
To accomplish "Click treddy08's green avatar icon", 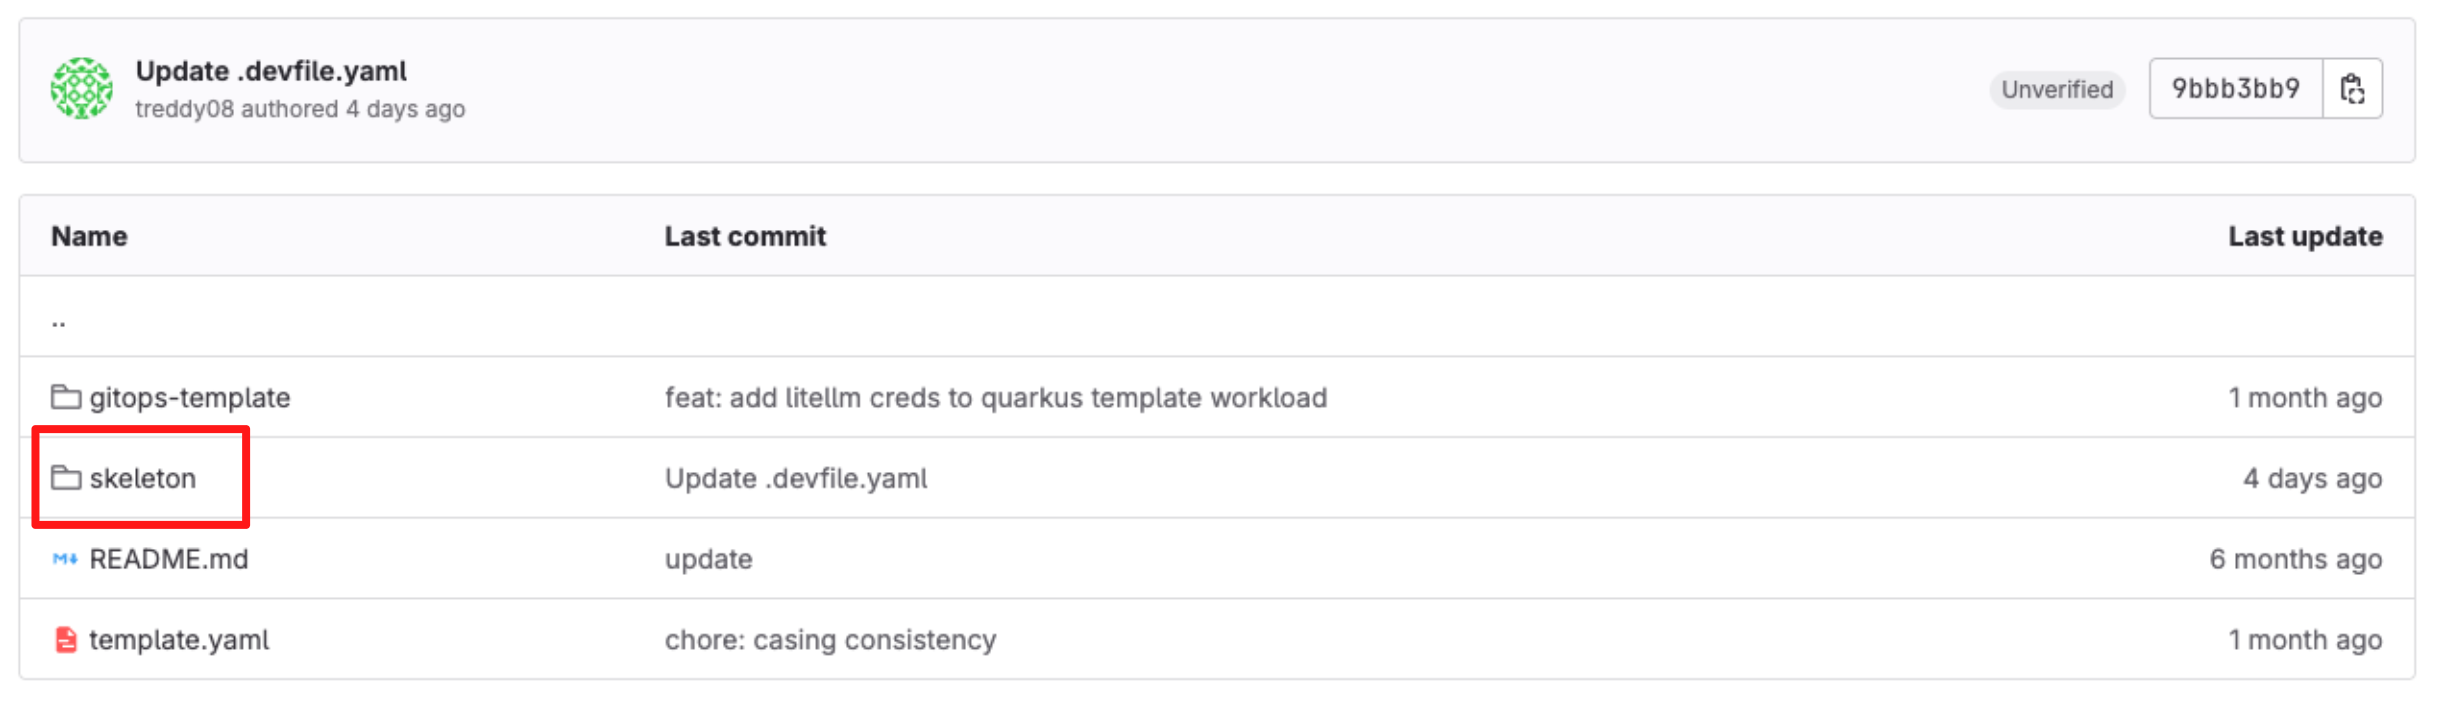I will point(81,88).
